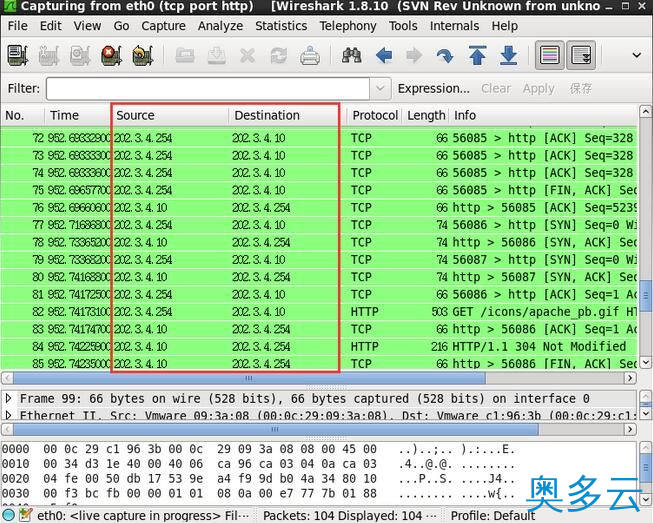This screenshot has height=523, width=653.
Task: Sort packets by the Time column
Action: coord(78,115)
